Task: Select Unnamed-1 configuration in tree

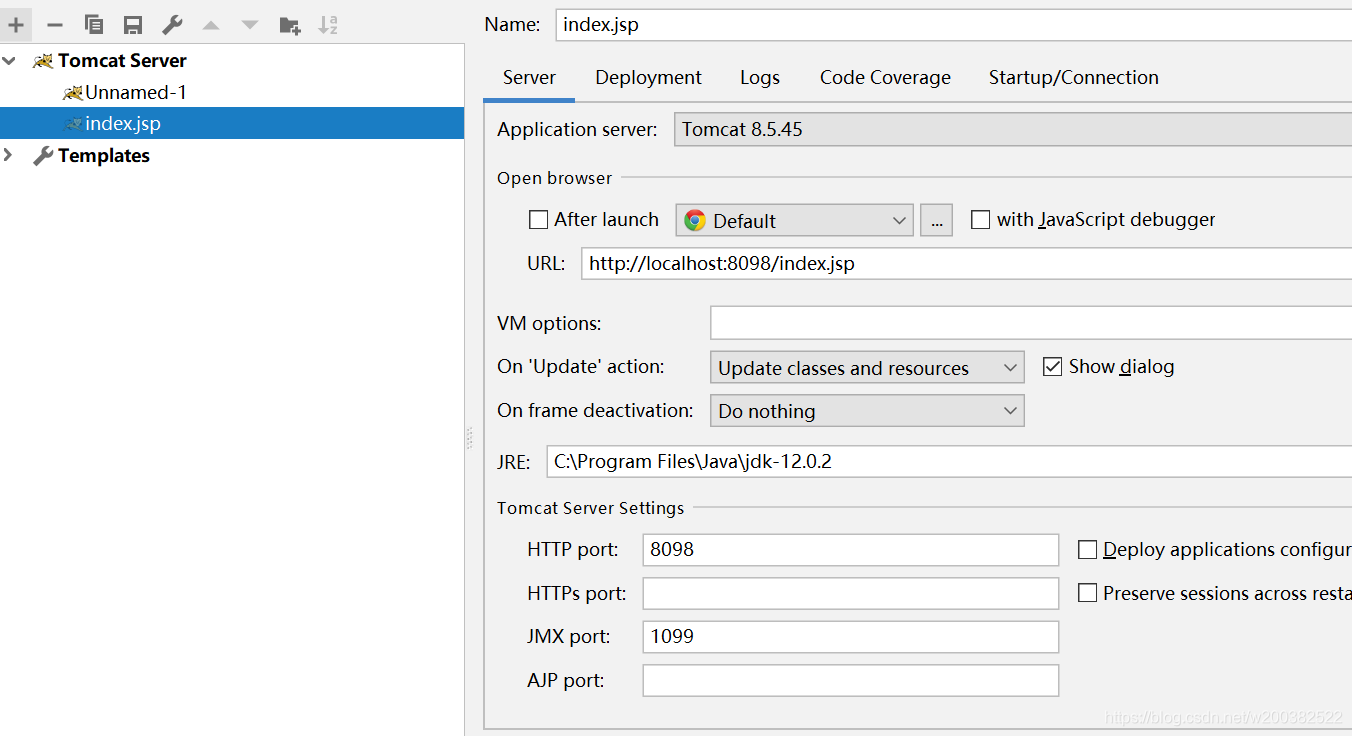Action: tap(136, 93)
